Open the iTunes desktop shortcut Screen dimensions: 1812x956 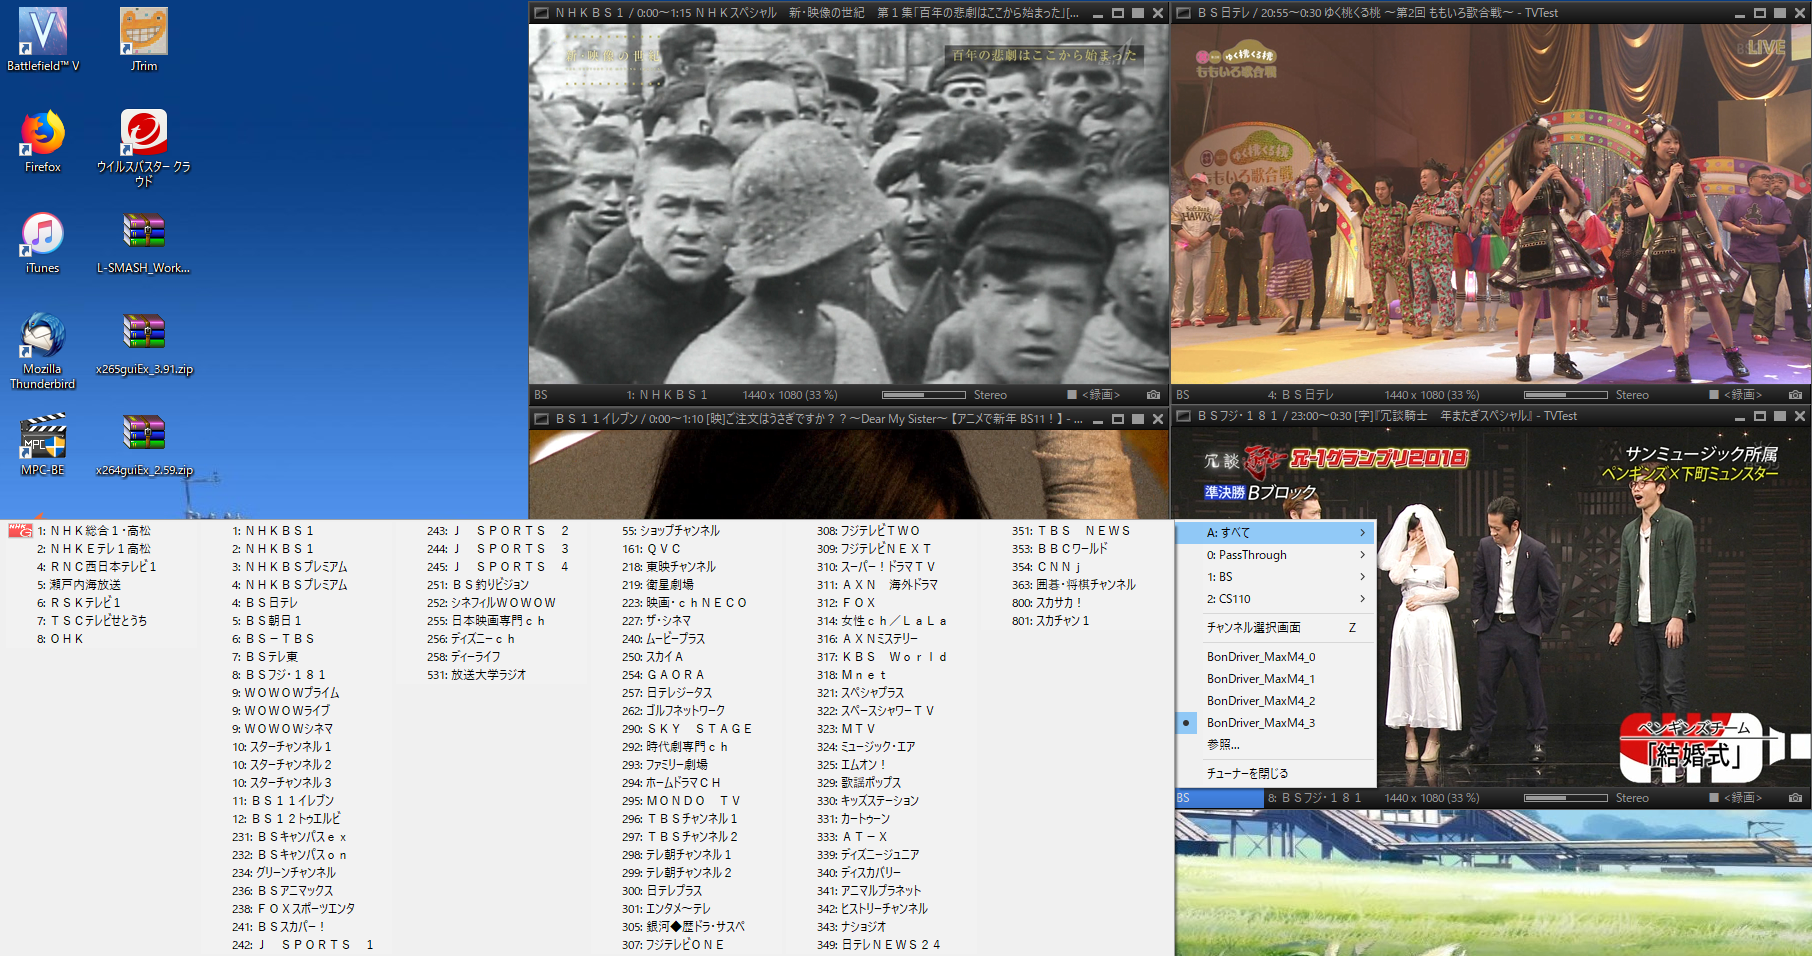tap(43, 242)
